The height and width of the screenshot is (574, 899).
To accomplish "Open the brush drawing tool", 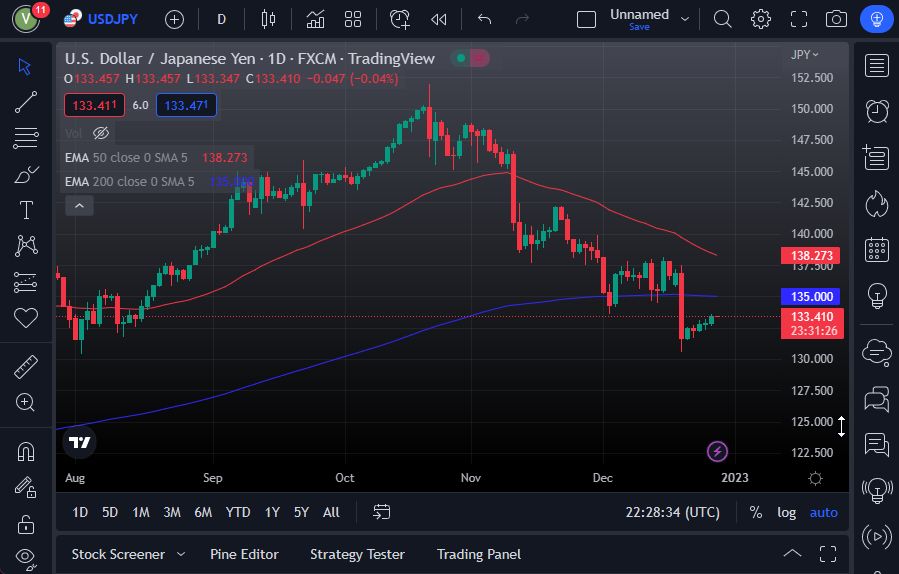I will tap(26, 175).
